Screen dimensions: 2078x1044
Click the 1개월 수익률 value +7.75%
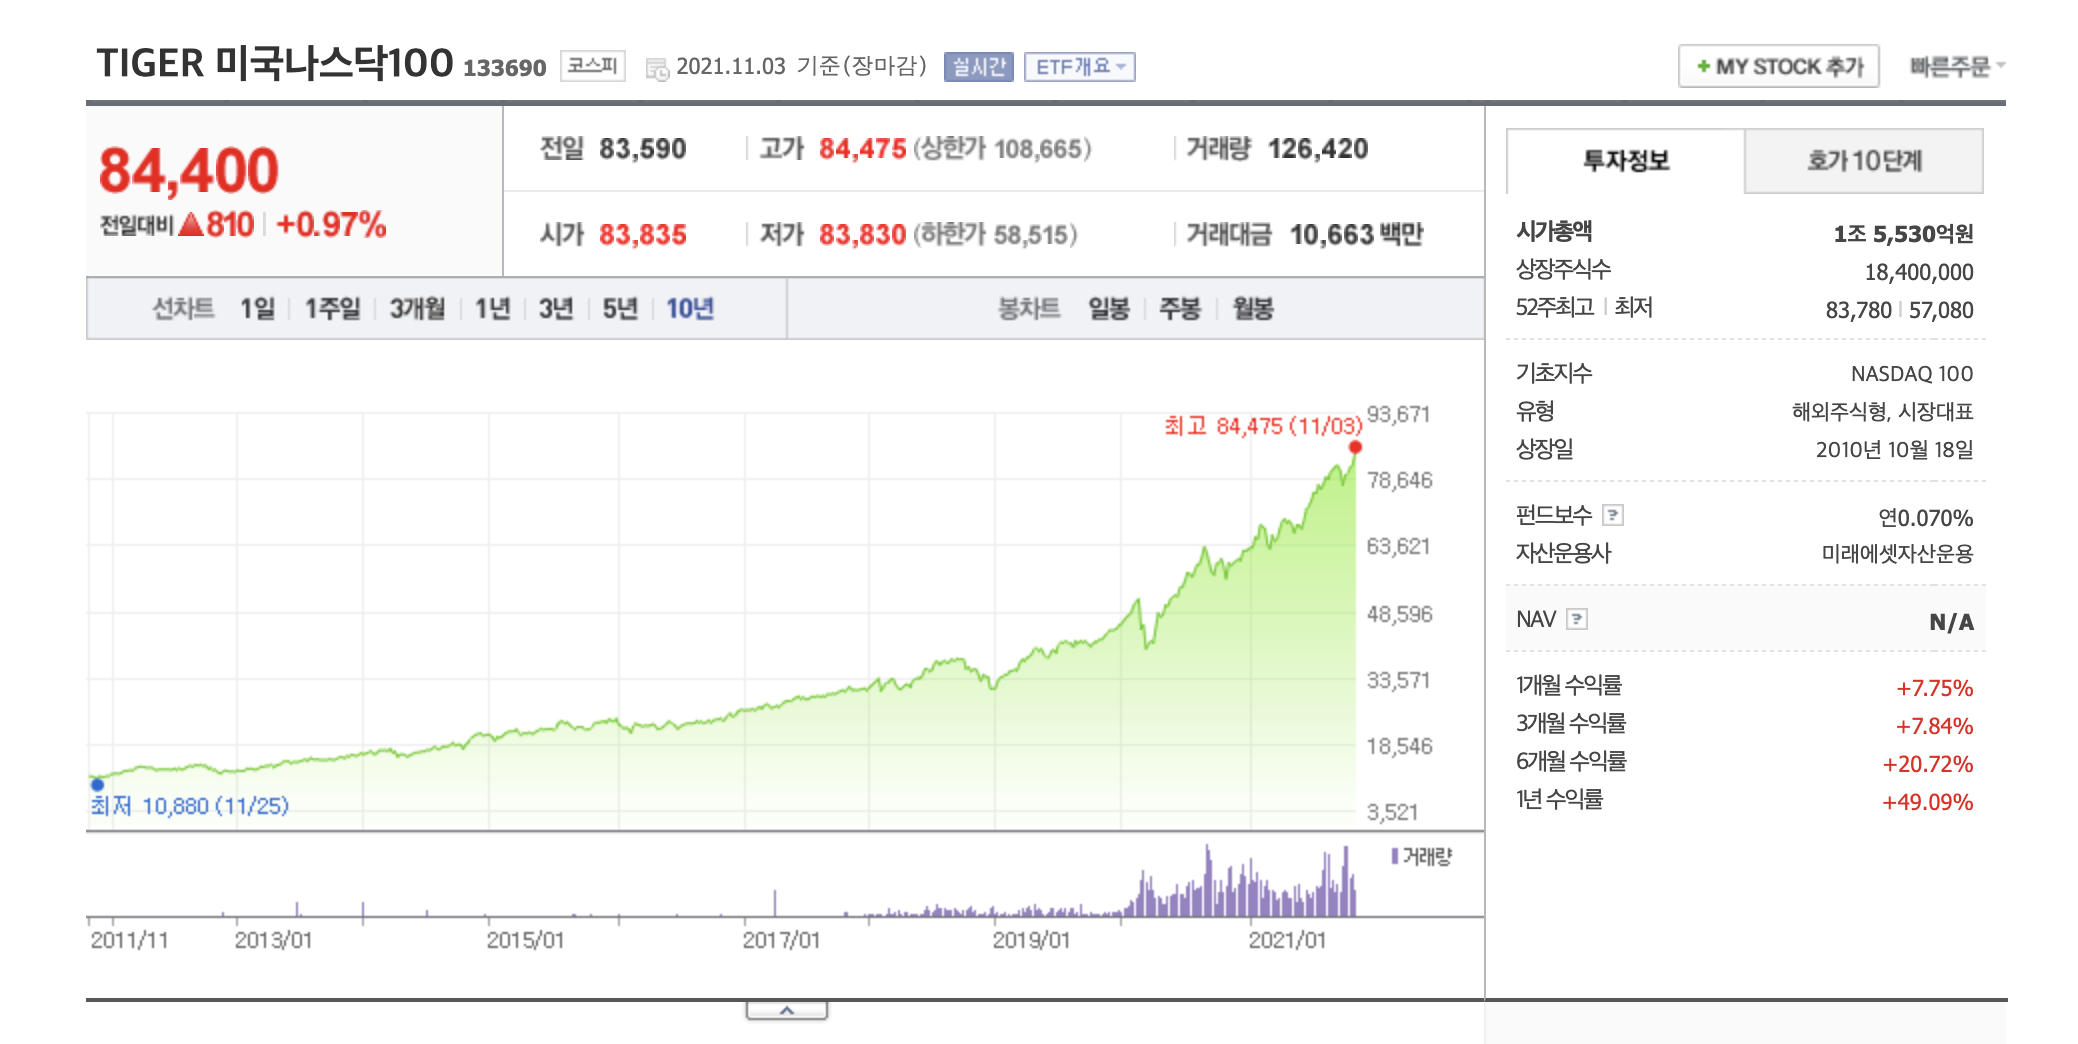click(1935, 688)
